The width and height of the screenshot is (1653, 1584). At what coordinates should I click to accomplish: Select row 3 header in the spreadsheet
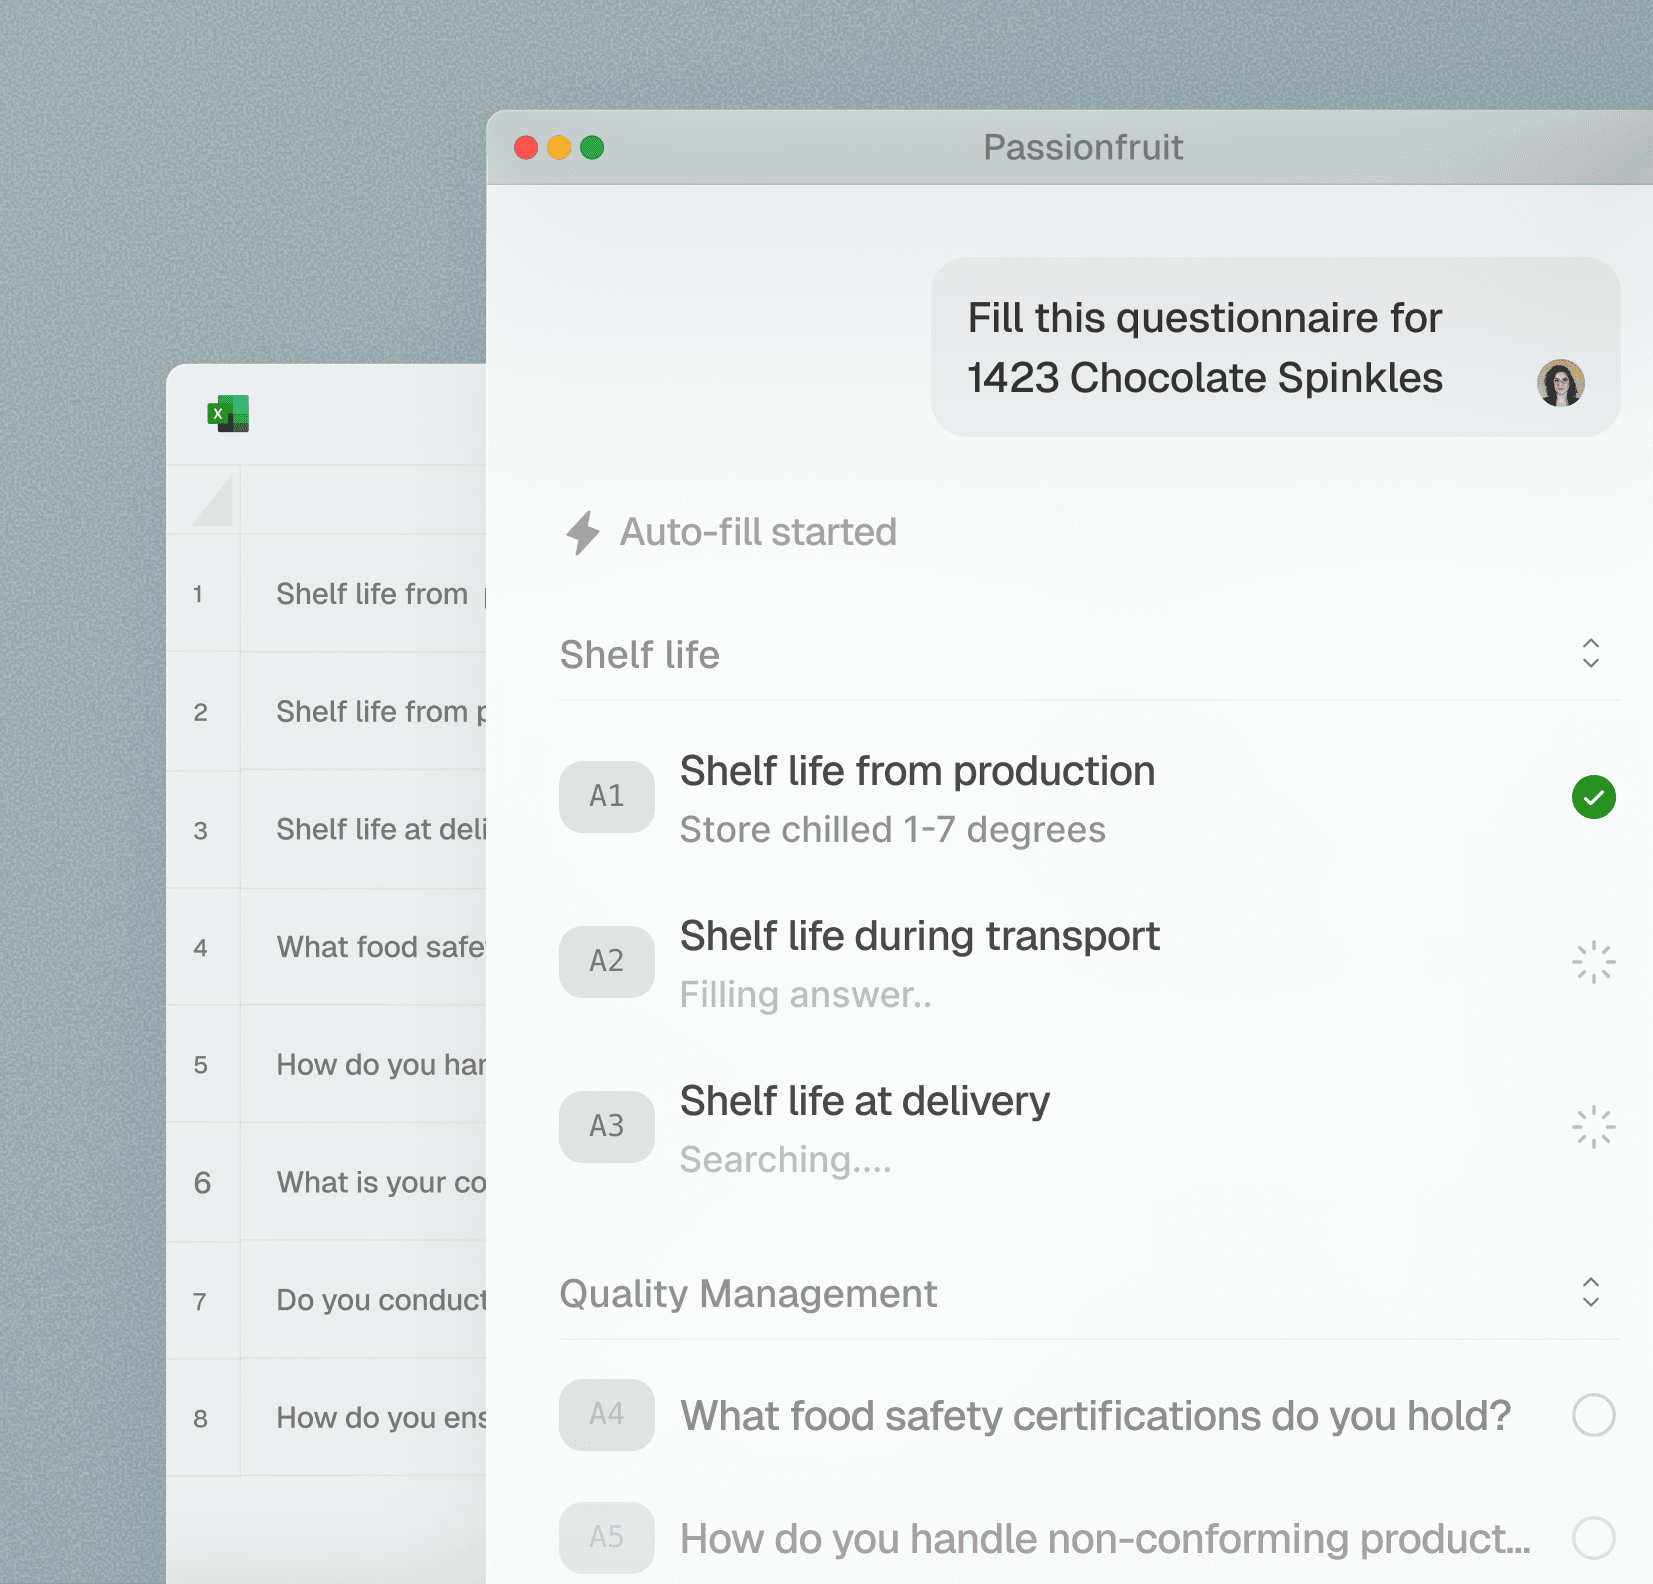203,830
